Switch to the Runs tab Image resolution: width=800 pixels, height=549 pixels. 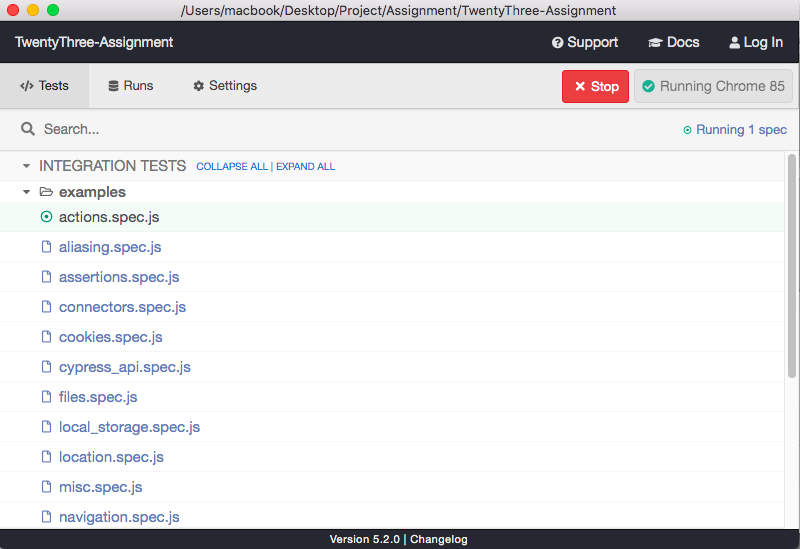pyautogui.click(x=131, y=86)
